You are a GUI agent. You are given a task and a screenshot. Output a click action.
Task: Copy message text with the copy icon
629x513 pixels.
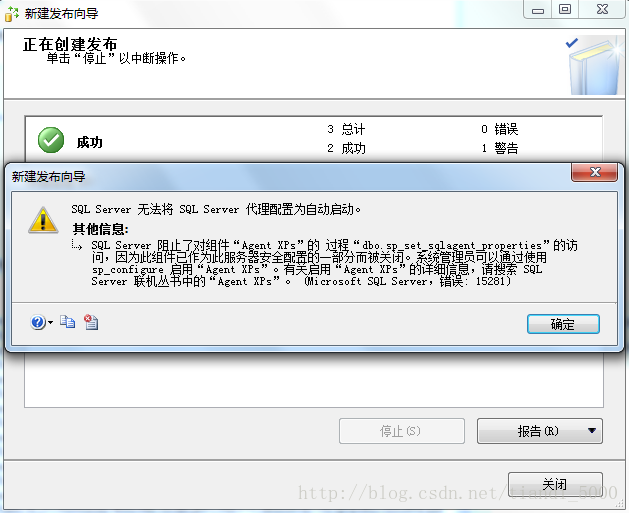click(67, 322)
